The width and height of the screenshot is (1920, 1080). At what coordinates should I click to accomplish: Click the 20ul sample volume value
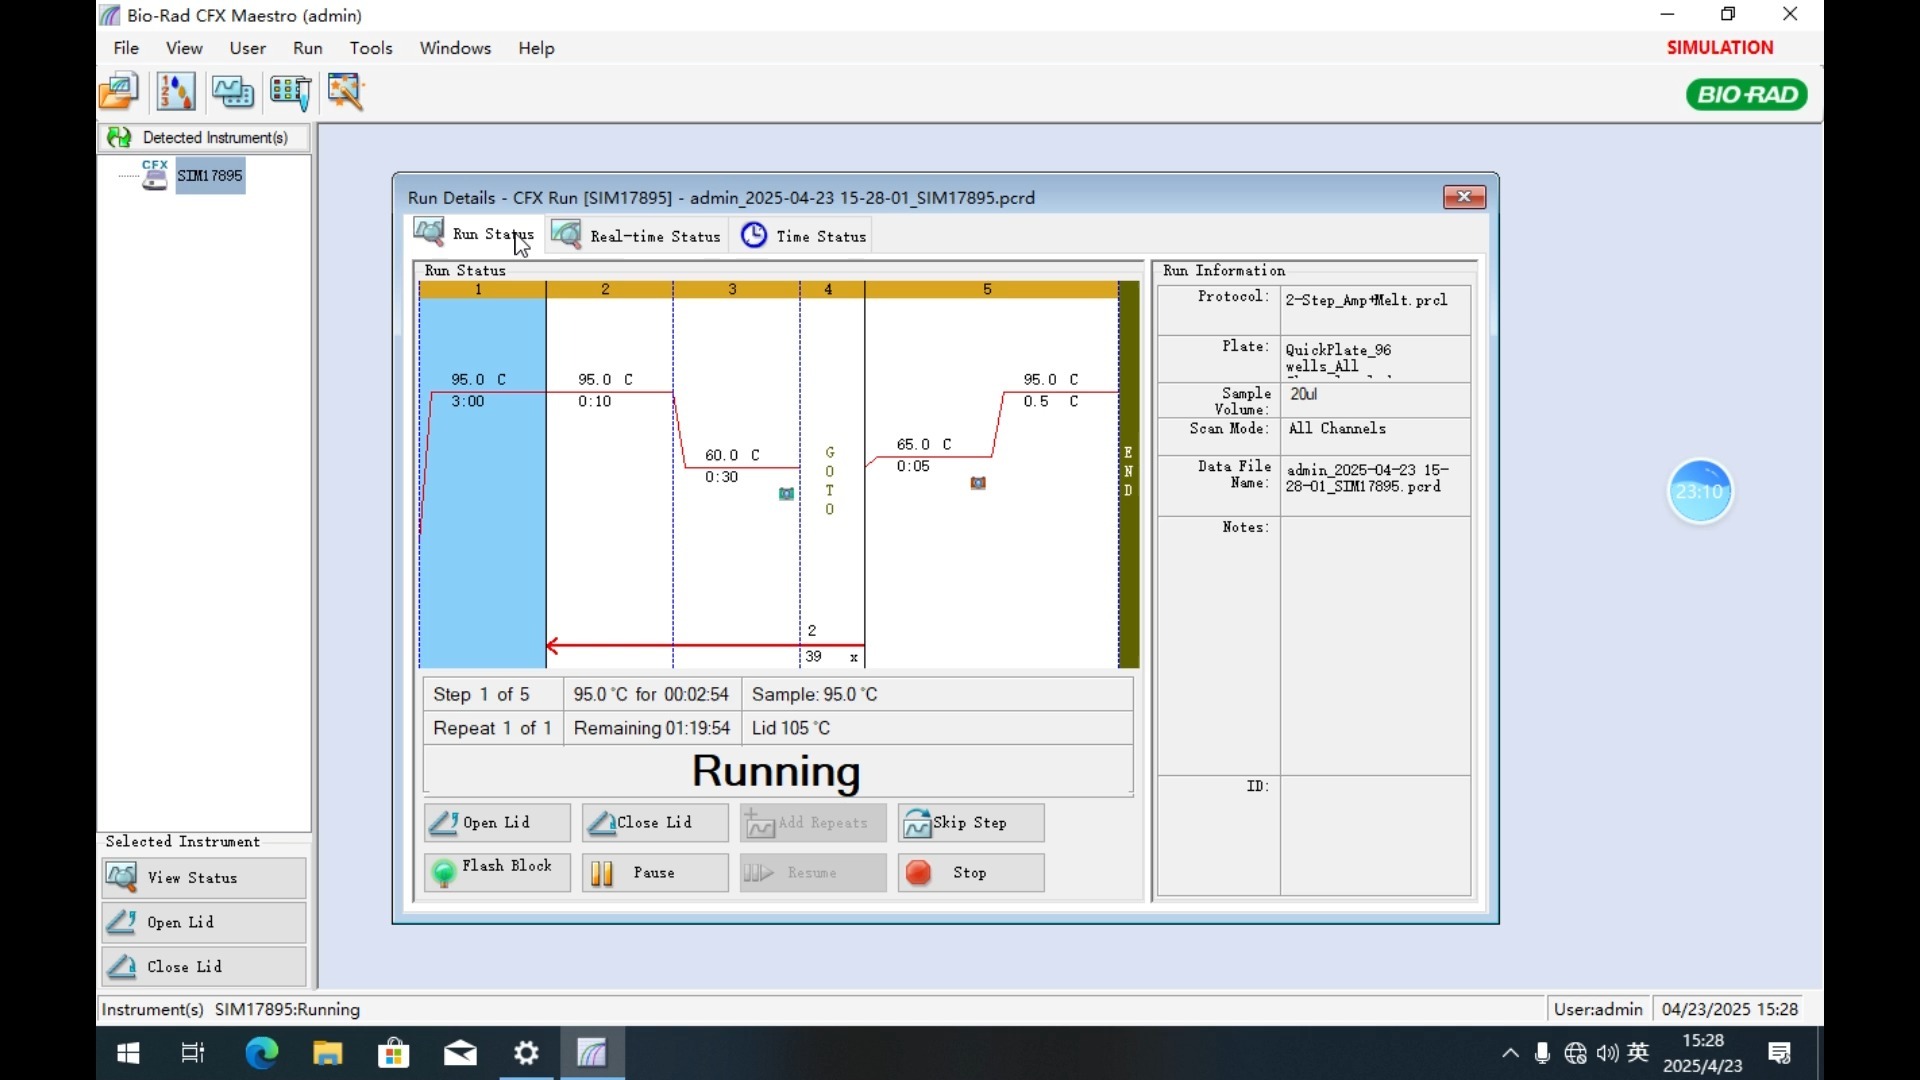[1303, 394]
